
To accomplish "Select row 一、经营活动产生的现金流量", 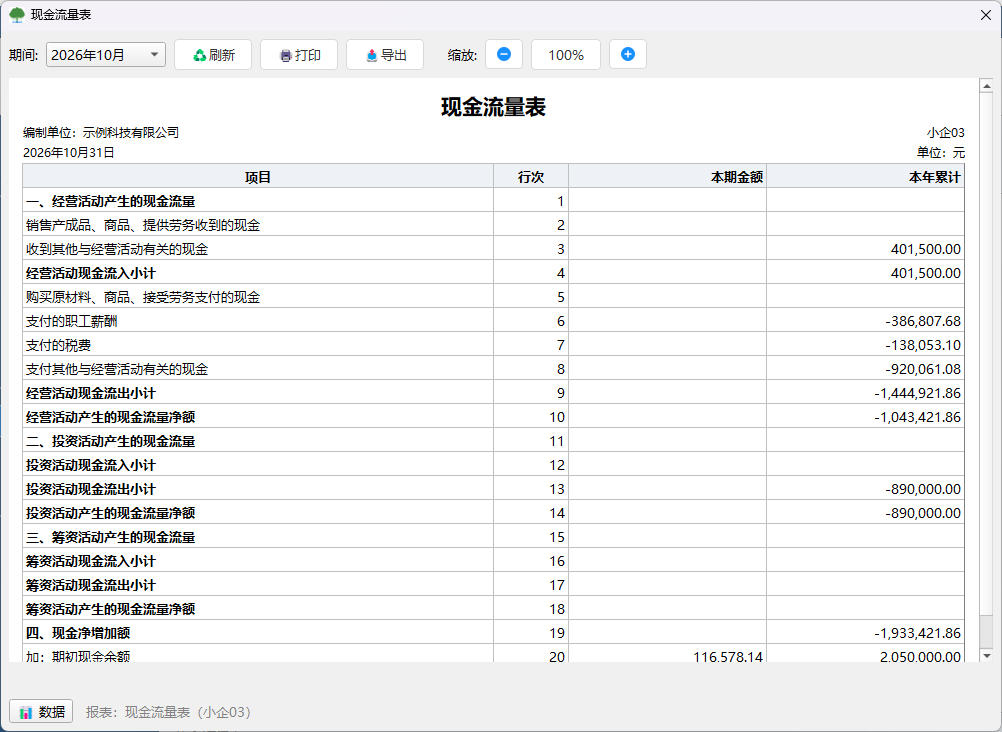I will [493, 201].
